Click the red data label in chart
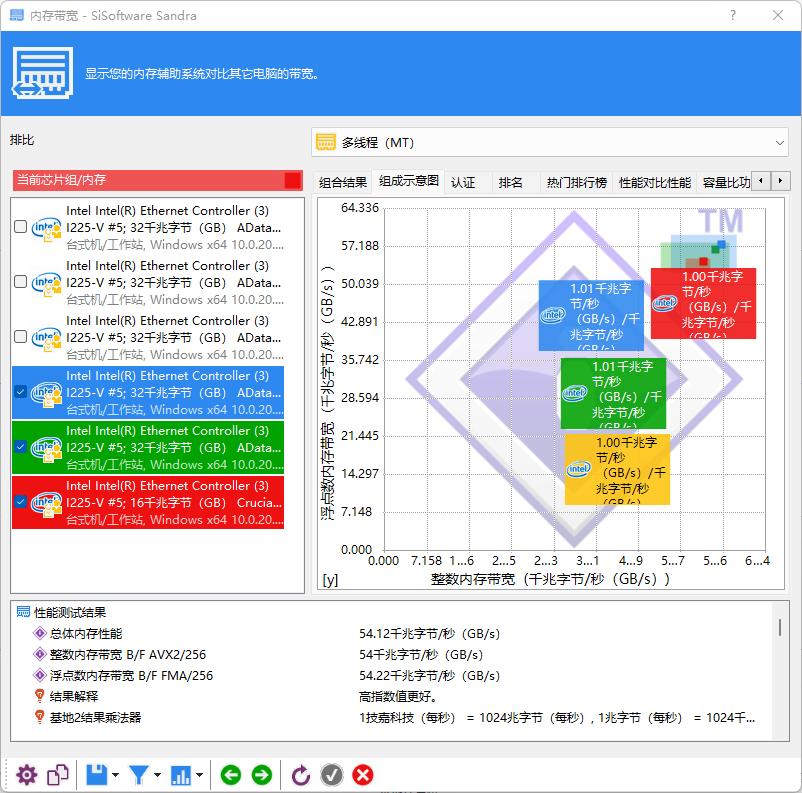Viewport: 802px width, 793px height. (703, 303)
